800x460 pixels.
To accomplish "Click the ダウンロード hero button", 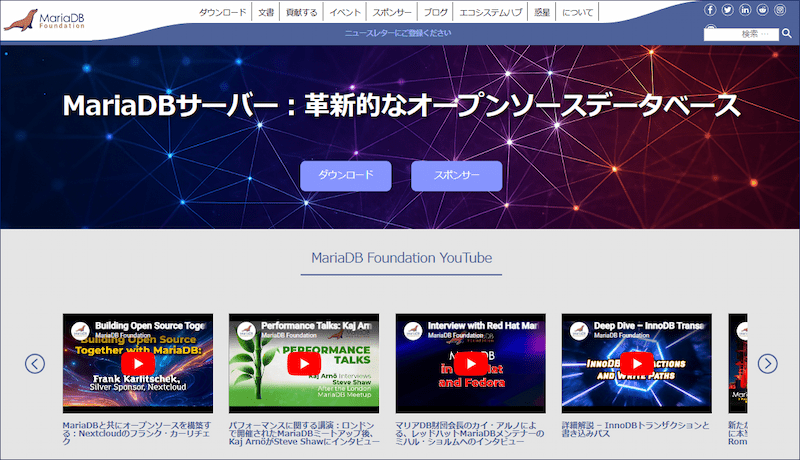I will point(346,176).
